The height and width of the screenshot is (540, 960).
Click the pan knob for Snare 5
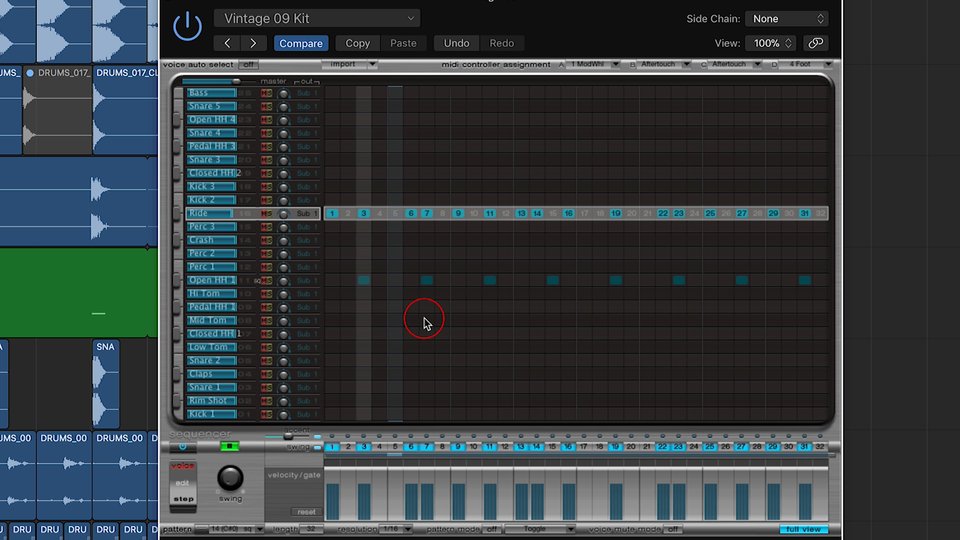[x=283, y=107]
